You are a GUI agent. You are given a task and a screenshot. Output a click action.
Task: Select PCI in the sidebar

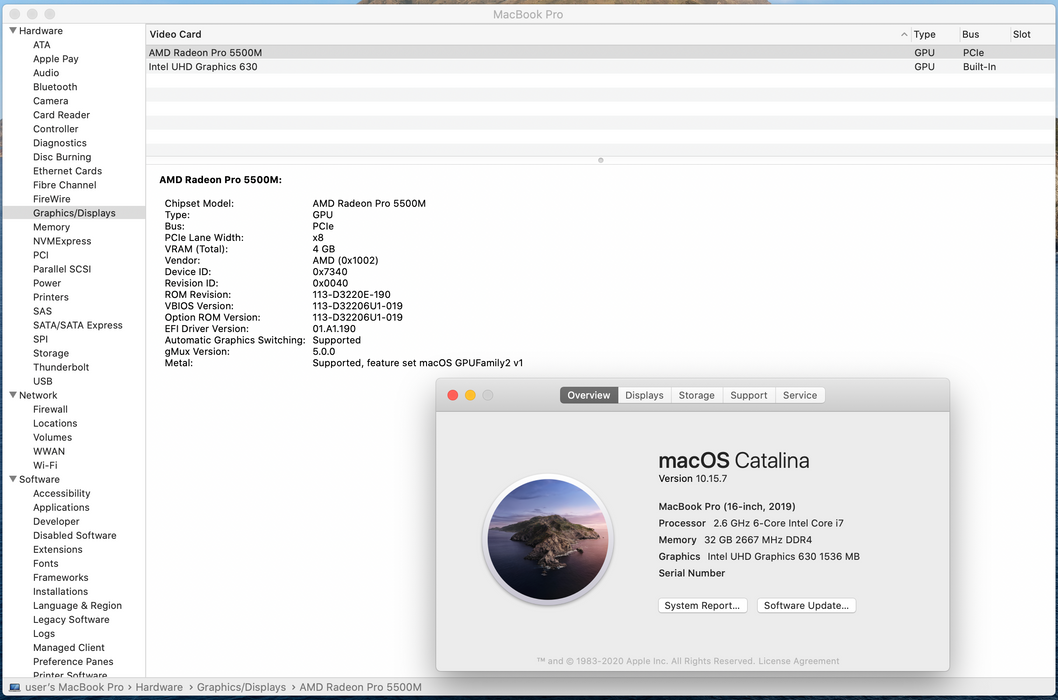[41, 255]
